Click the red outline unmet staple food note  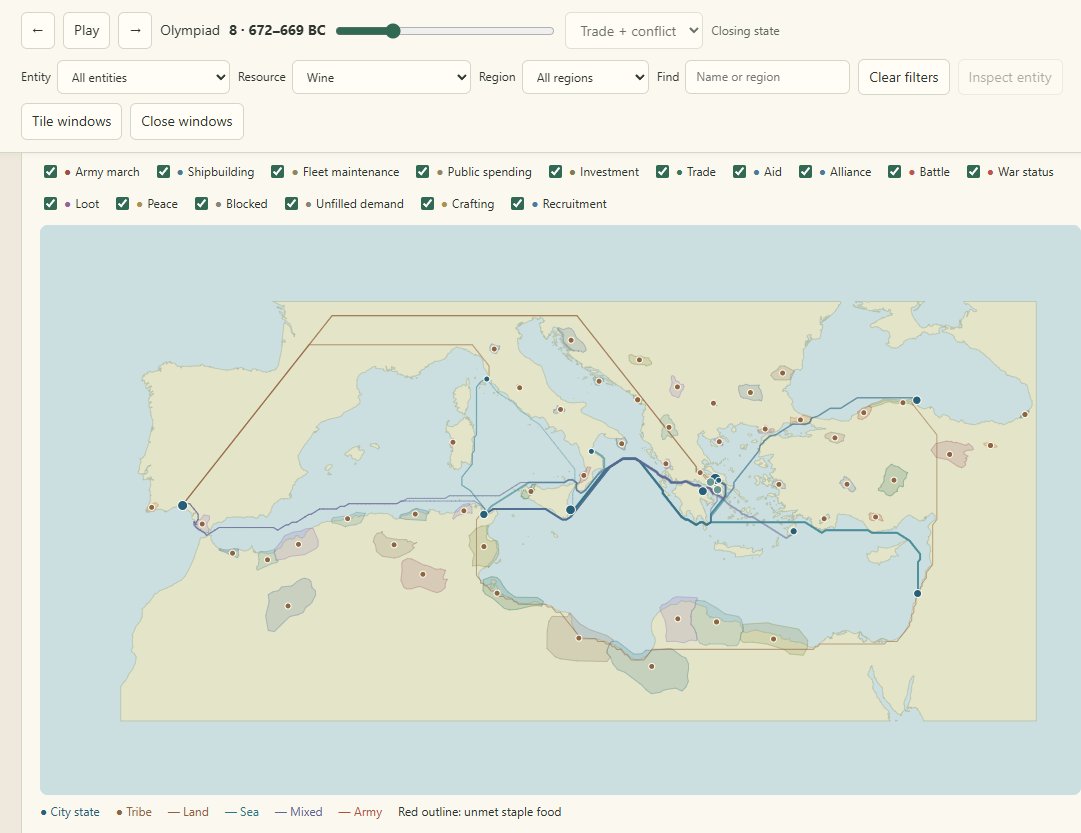coord(480,812)
